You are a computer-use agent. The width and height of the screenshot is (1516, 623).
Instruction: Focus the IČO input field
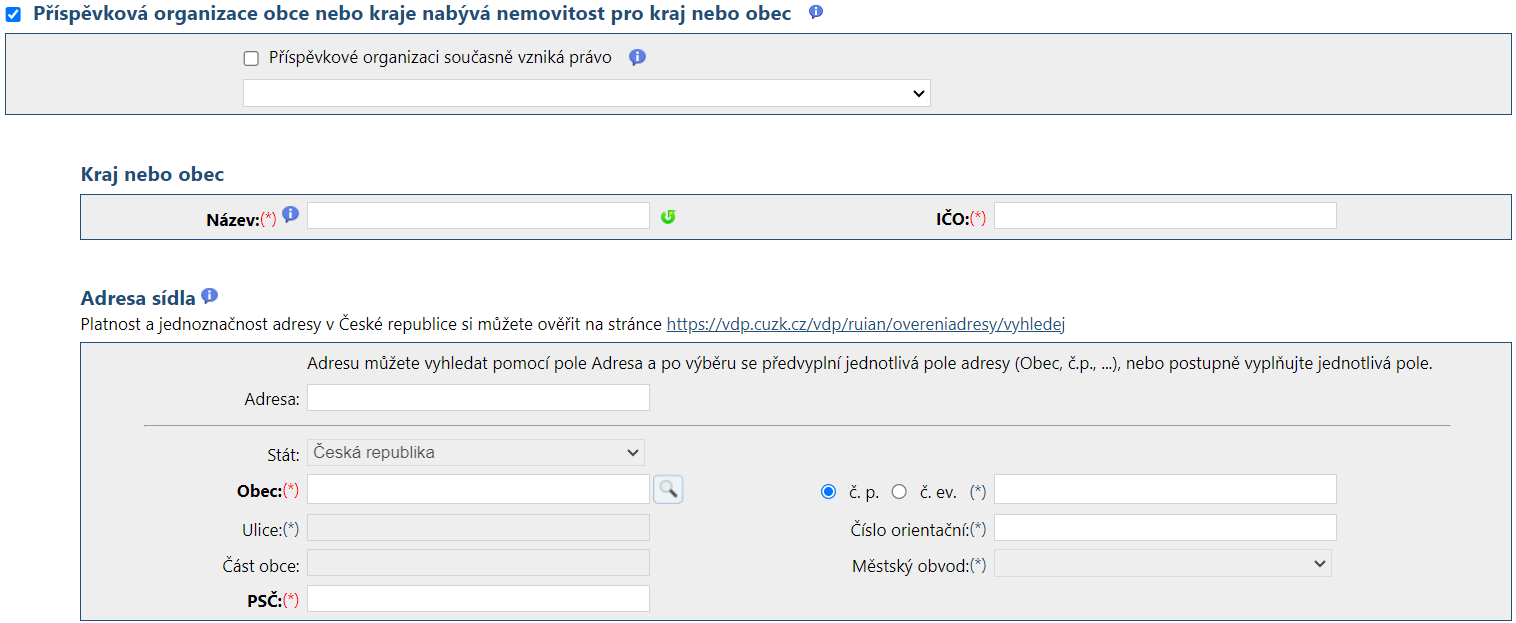[x=1165, y=216]
